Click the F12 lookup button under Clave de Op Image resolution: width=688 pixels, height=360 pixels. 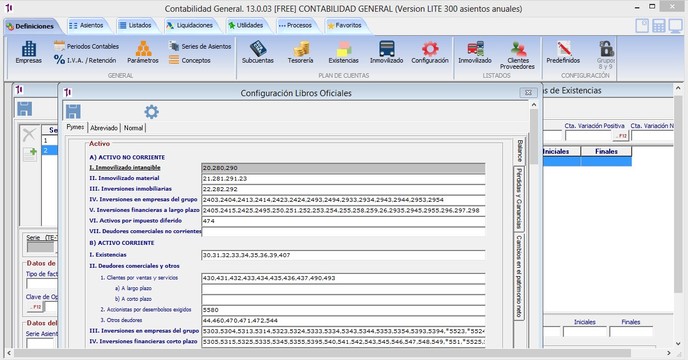35,307
